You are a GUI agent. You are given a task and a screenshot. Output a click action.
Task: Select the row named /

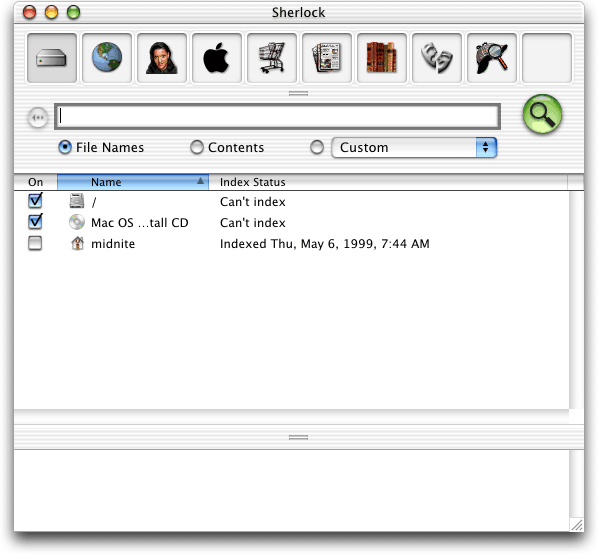(x=94, y=202)
